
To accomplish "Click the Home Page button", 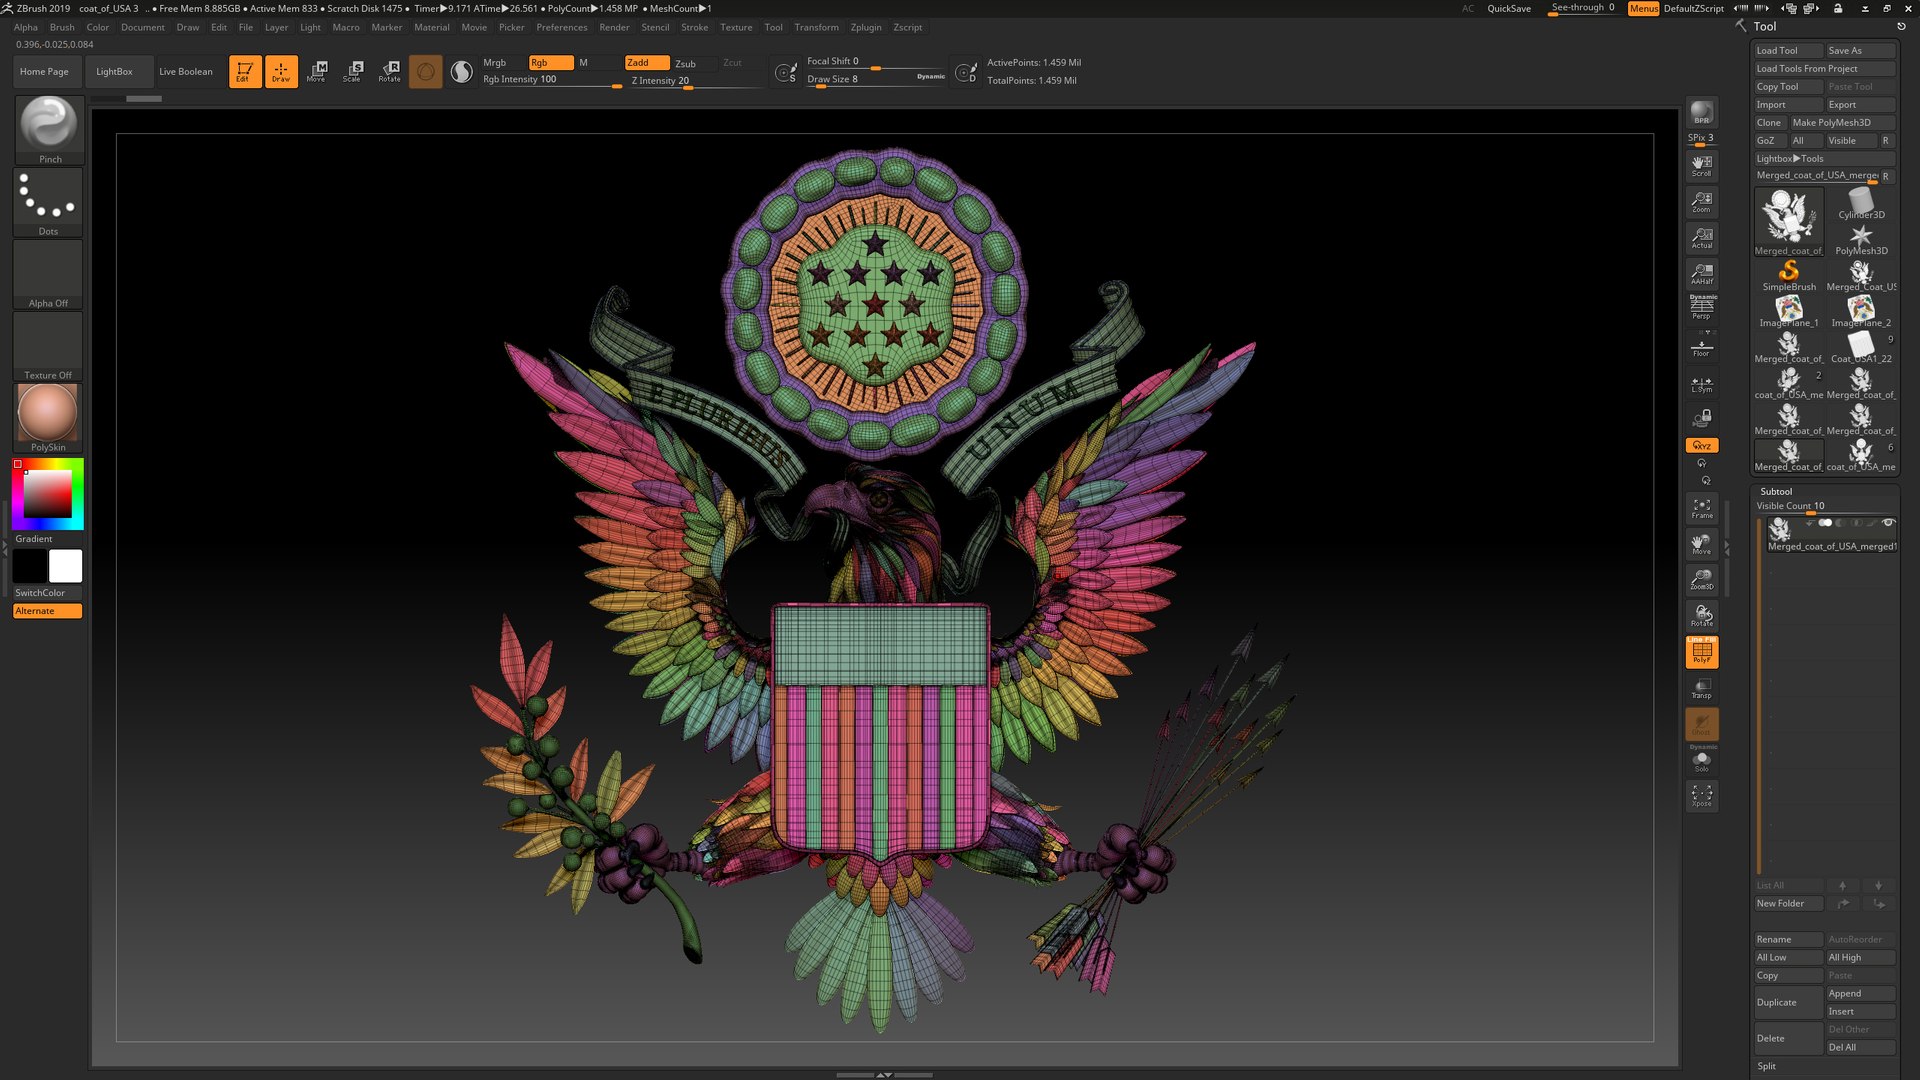I will (44, 71).
